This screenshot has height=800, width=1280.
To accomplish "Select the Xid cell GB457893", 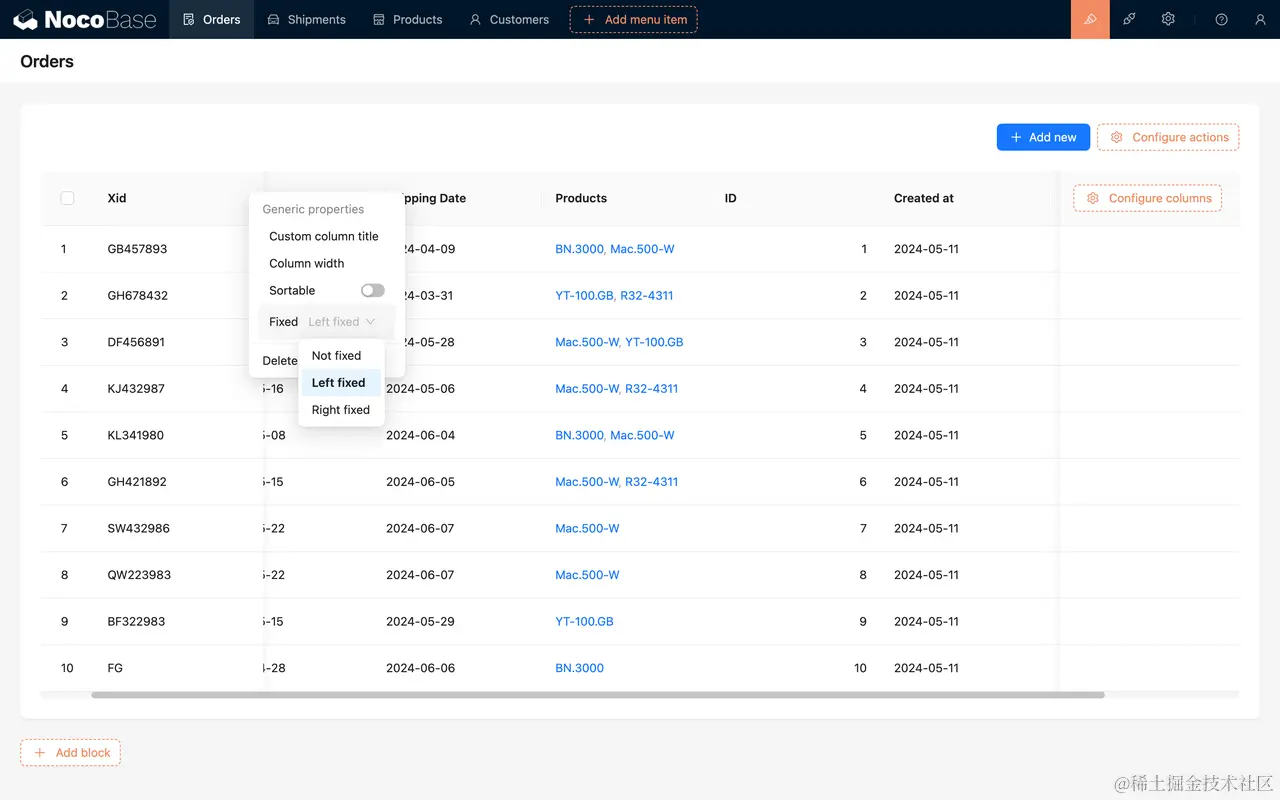I will tap(137, 249).
